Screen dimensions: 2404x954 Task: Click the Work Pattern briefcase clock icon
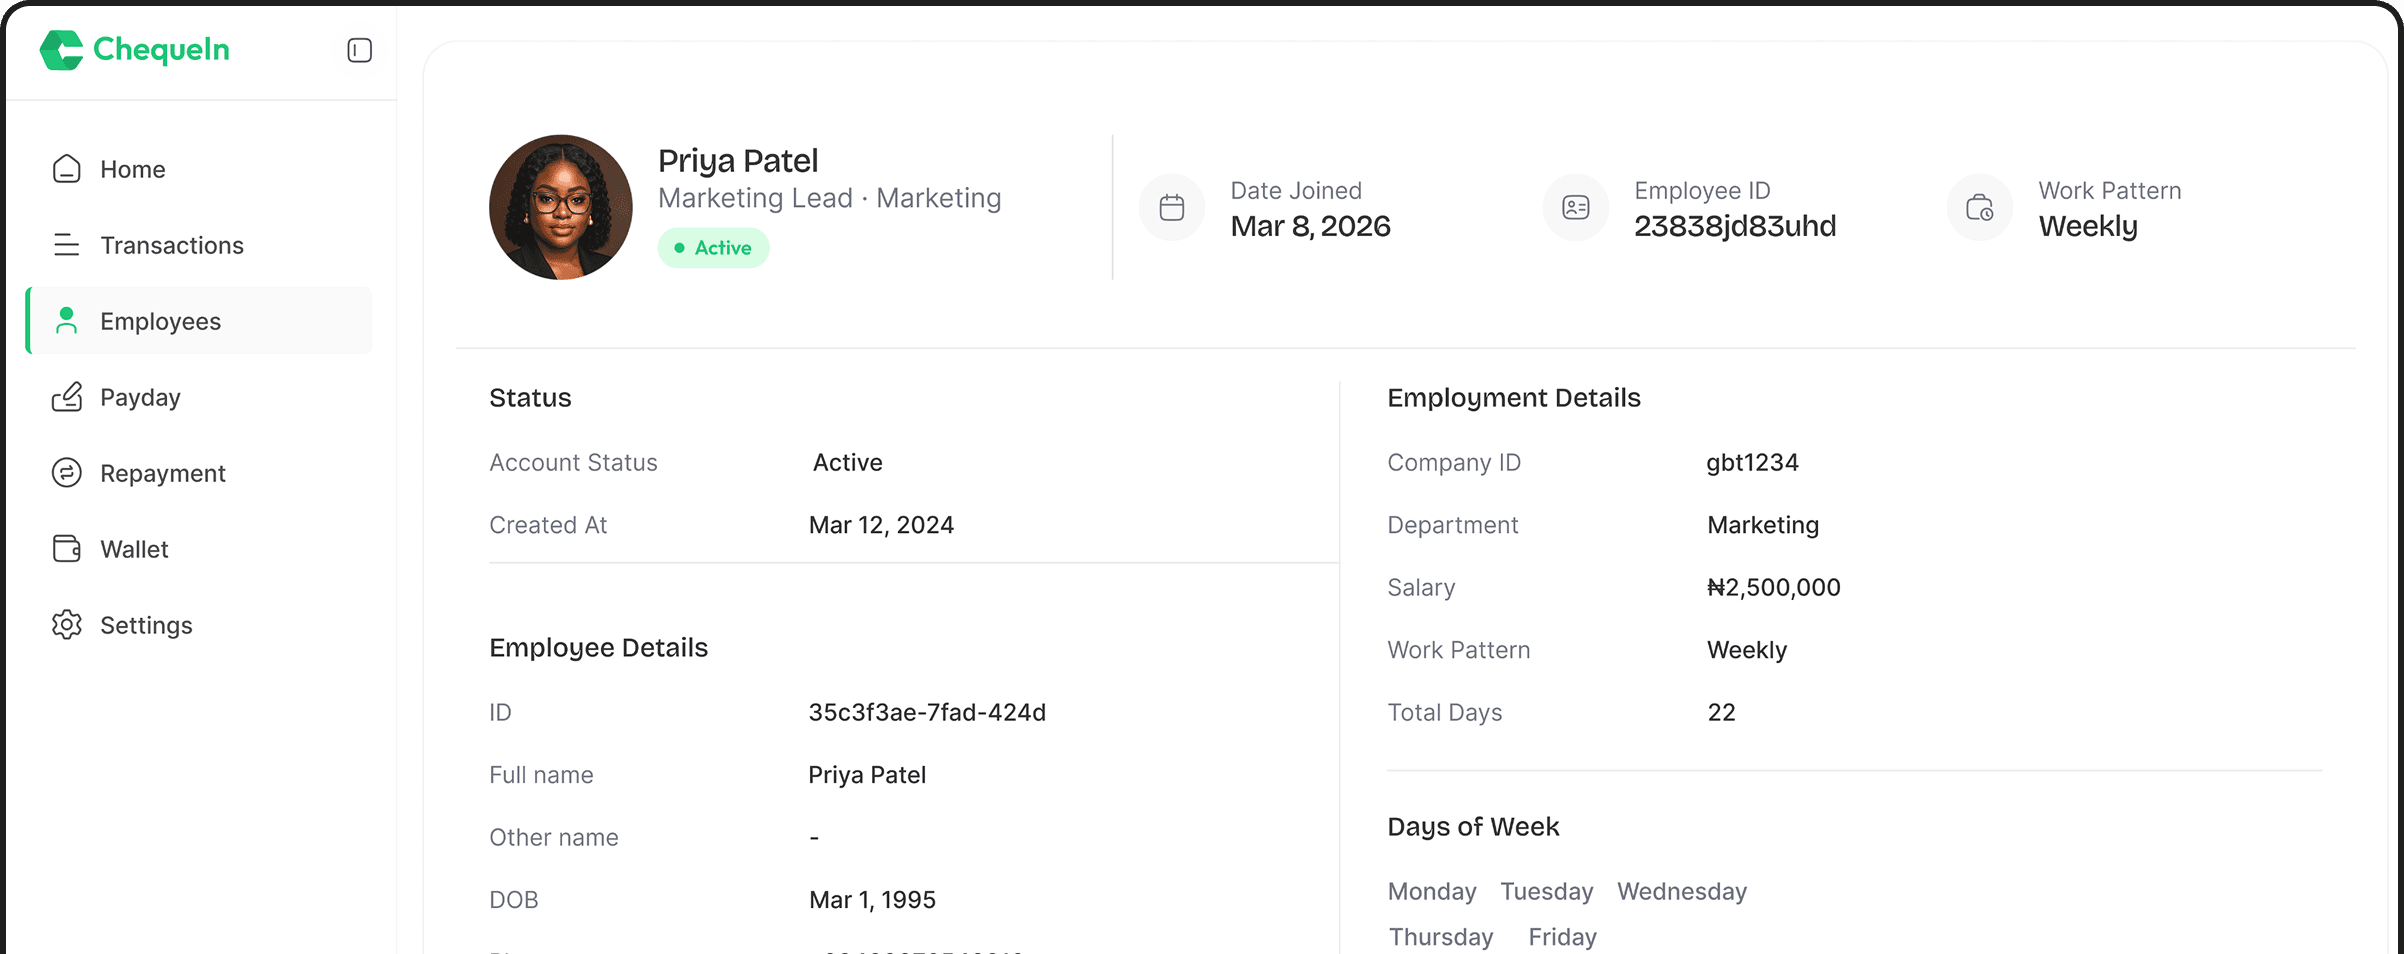[x=1980, y=208]
